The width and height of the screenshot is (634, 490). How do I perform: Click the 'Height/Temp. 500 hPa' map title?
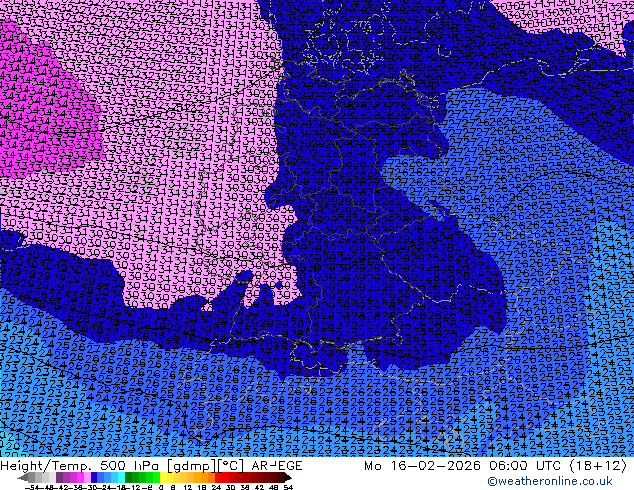click(x=81, y=466)
